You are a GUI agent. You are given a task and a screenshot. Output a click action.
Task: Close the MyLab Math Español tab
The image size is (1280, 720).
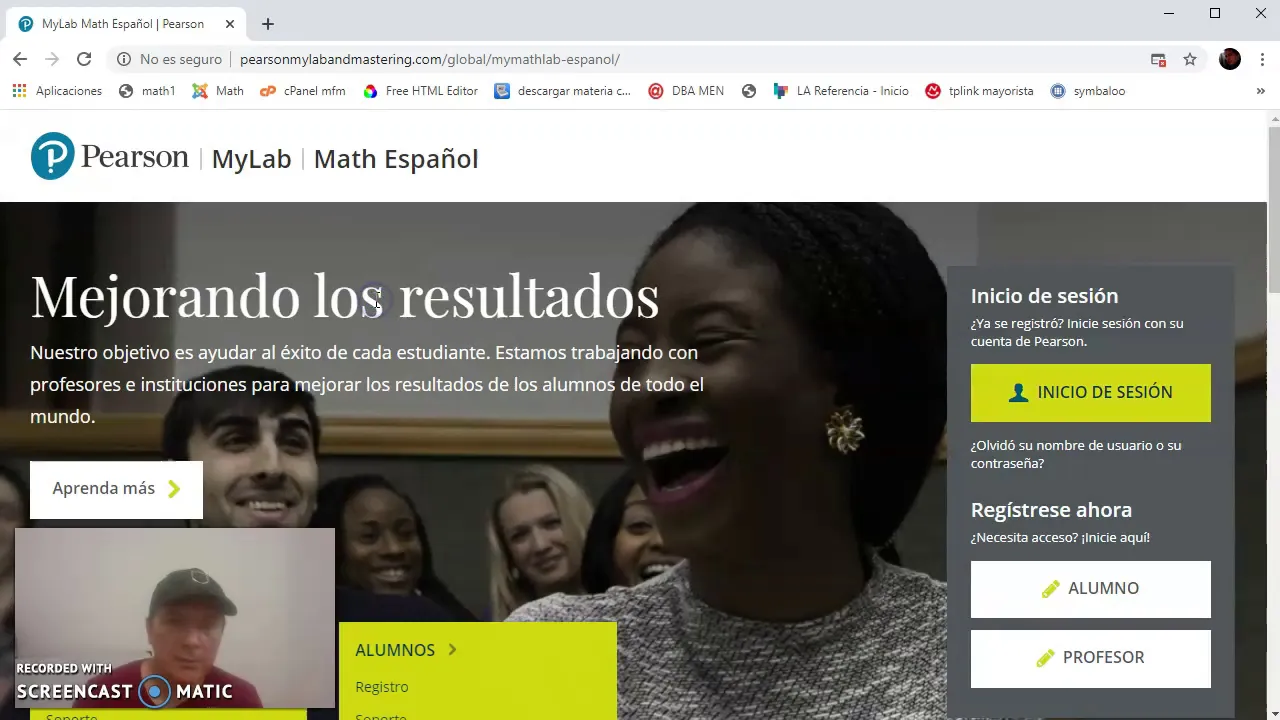click(229, 24)
